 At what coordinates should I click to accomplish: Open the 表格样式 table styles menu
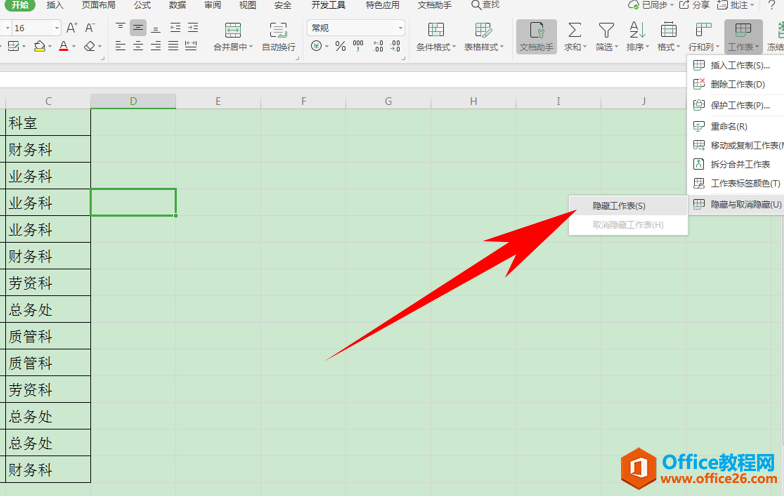484,36
